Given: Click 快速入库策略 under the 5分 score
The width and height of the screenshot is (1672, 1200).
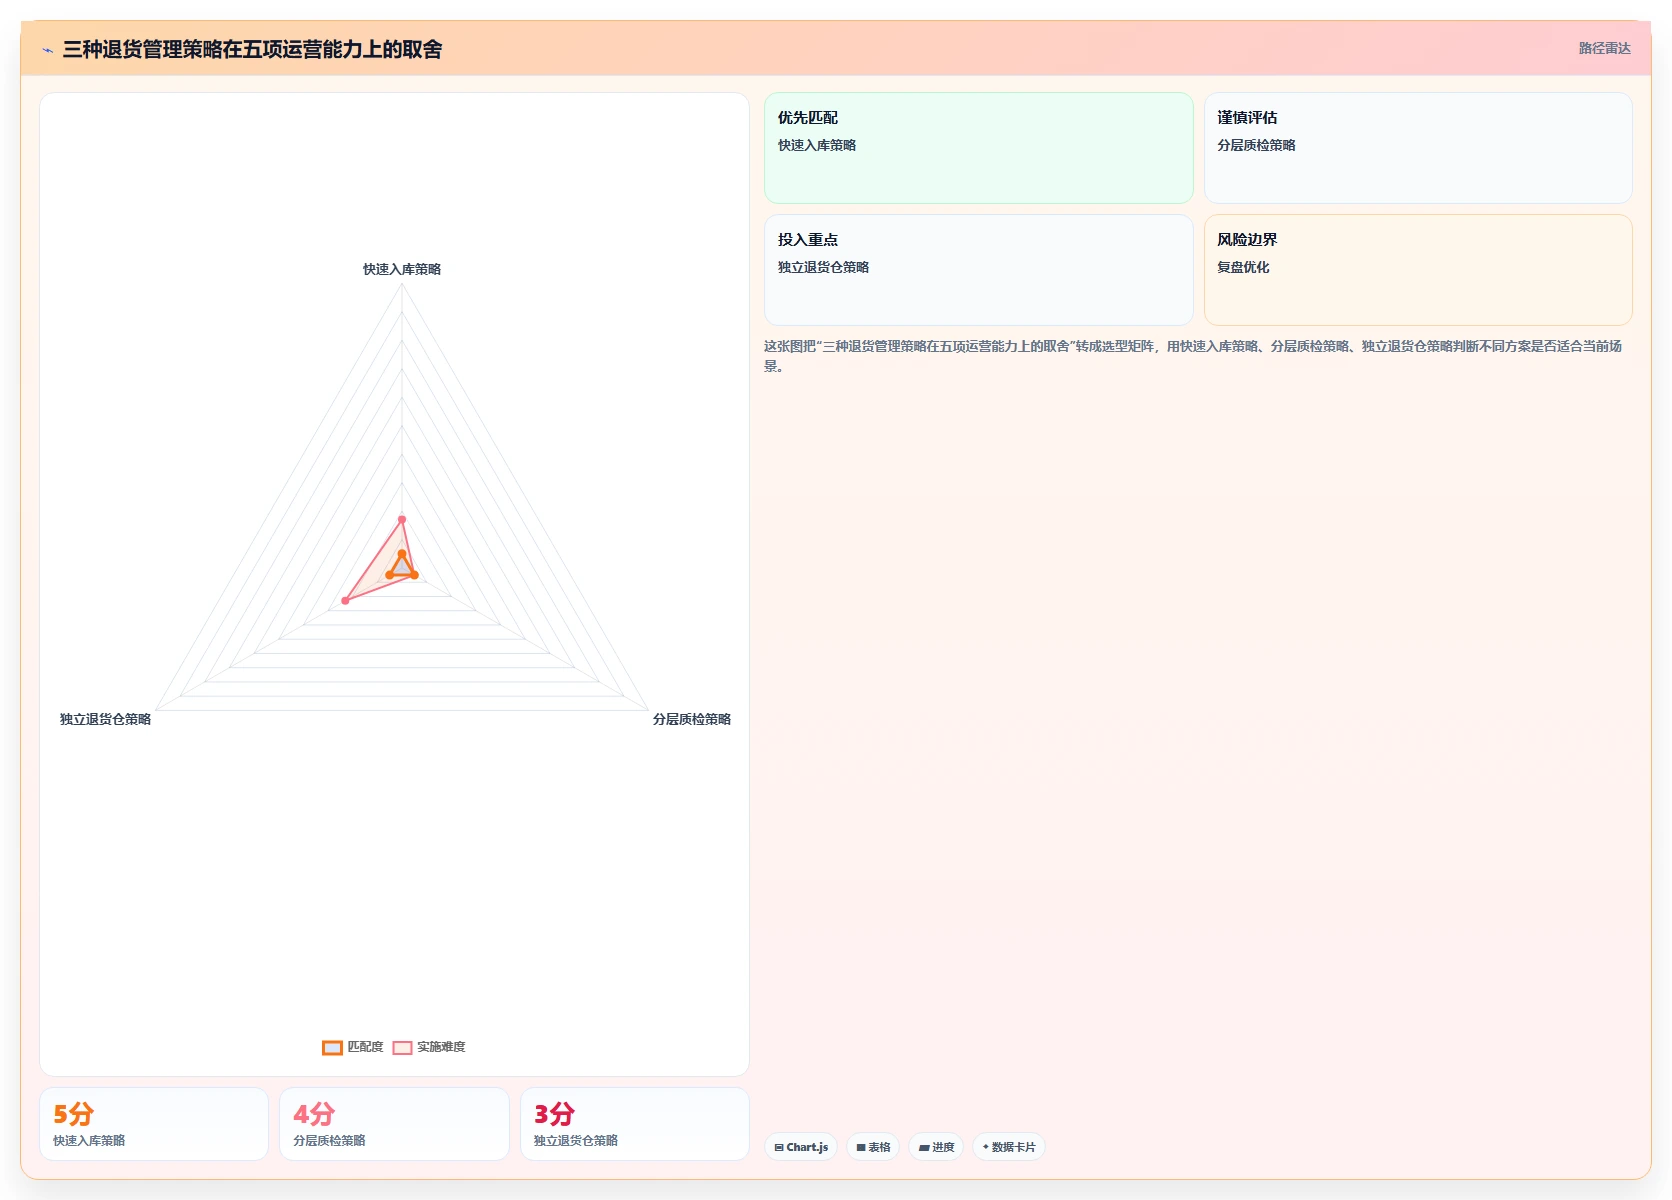Looking at the screenshot, I should pyautogui.click(x=89, y=1140).
